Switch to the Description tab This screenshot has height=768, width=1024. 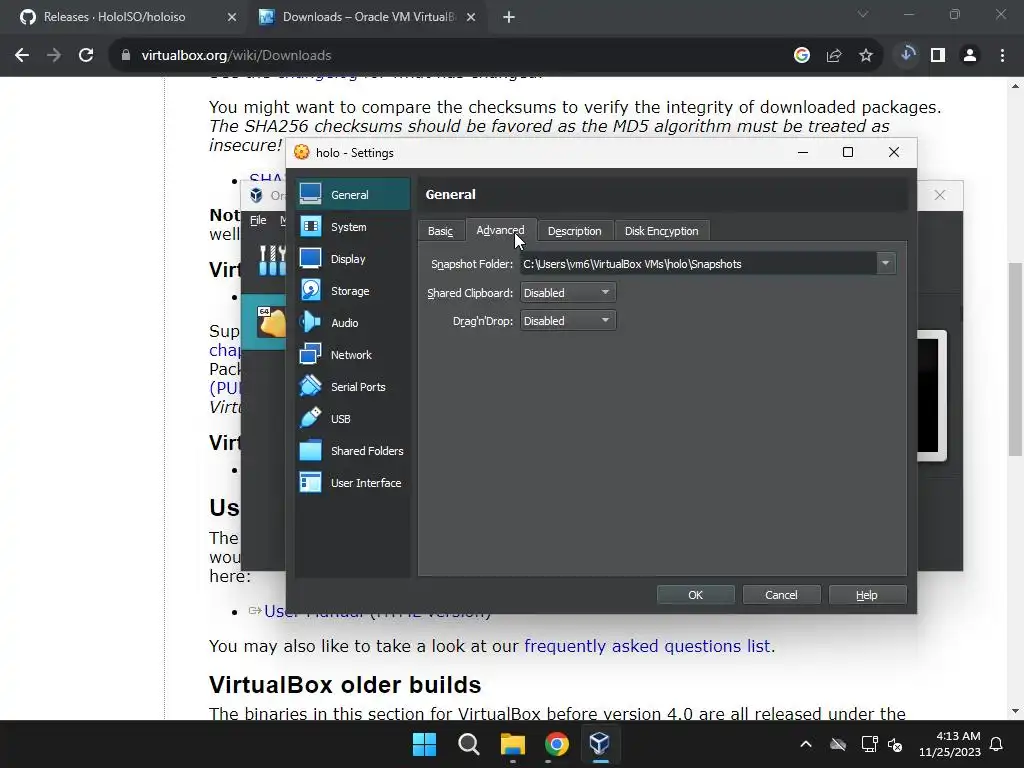pos(575,231)
